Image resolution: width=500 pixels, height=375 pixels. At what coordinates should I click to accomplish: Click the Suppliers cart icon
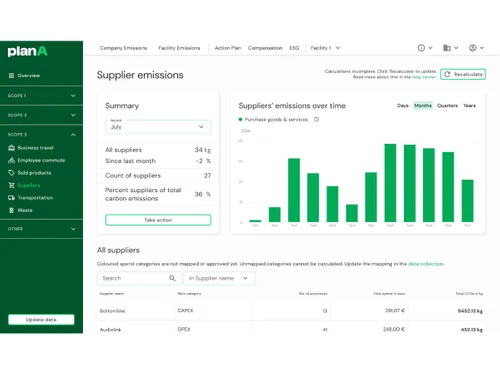coord(11,185)
